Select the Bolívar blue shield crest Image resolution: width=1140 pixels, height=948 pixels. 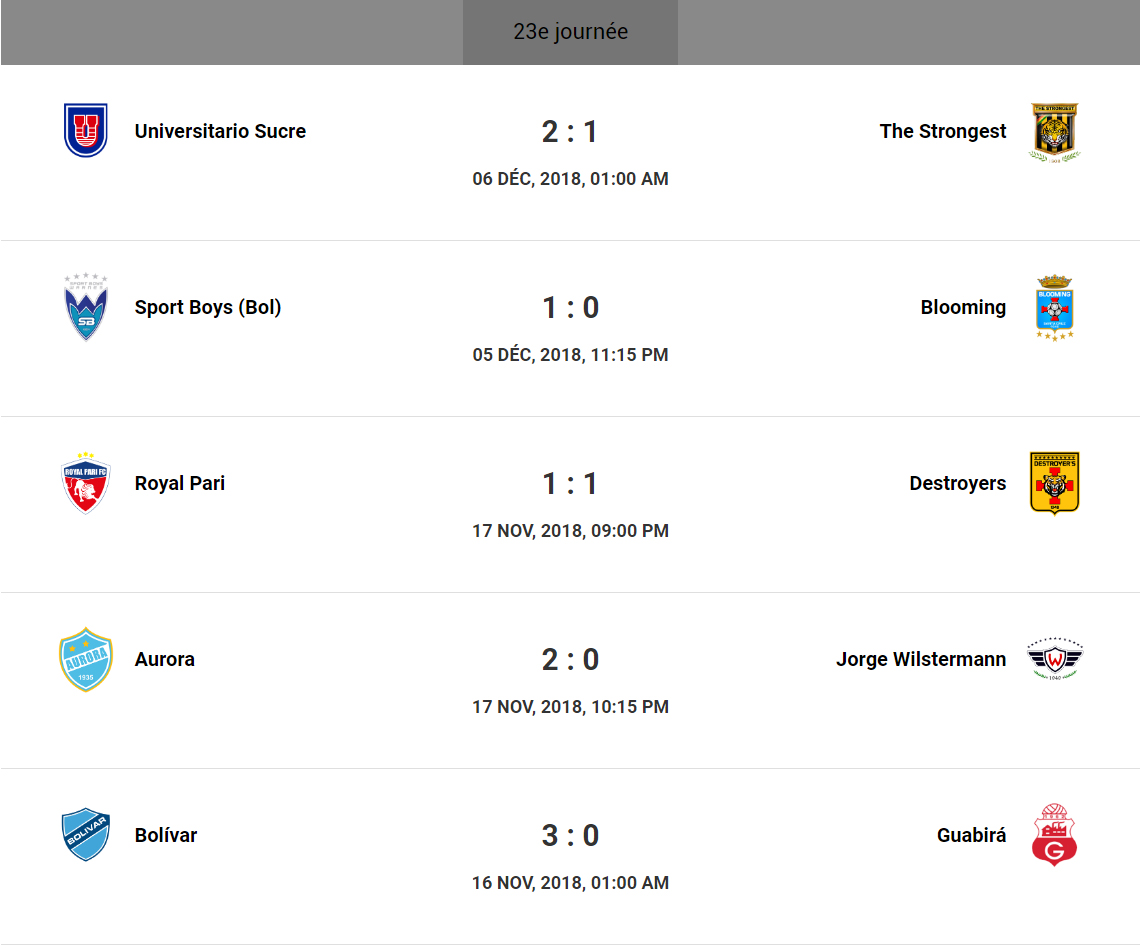tap(86, 835)
